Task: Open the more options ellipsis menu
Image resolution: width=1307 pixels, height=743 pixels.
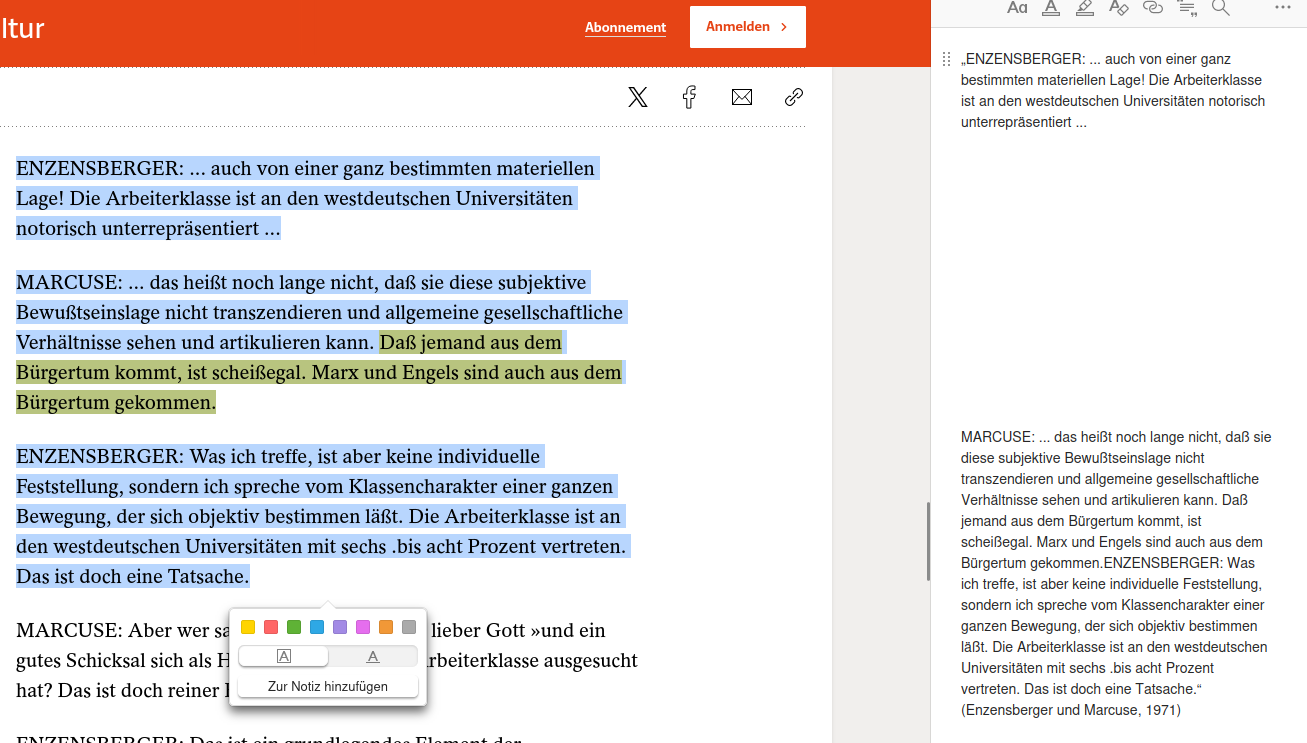Action: [x=1283, y=8]
